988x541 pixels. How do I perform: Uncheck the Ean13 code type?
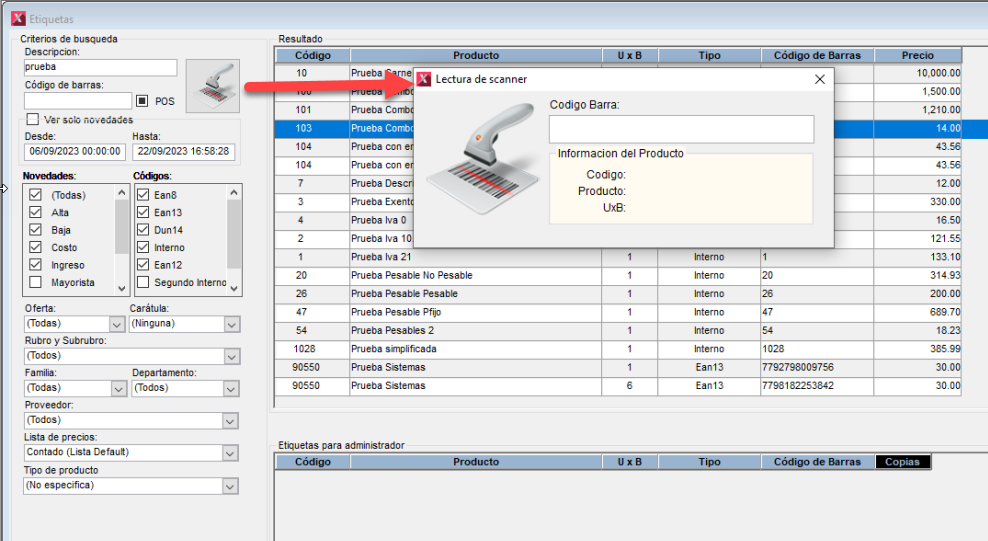[x=143, y=213]
